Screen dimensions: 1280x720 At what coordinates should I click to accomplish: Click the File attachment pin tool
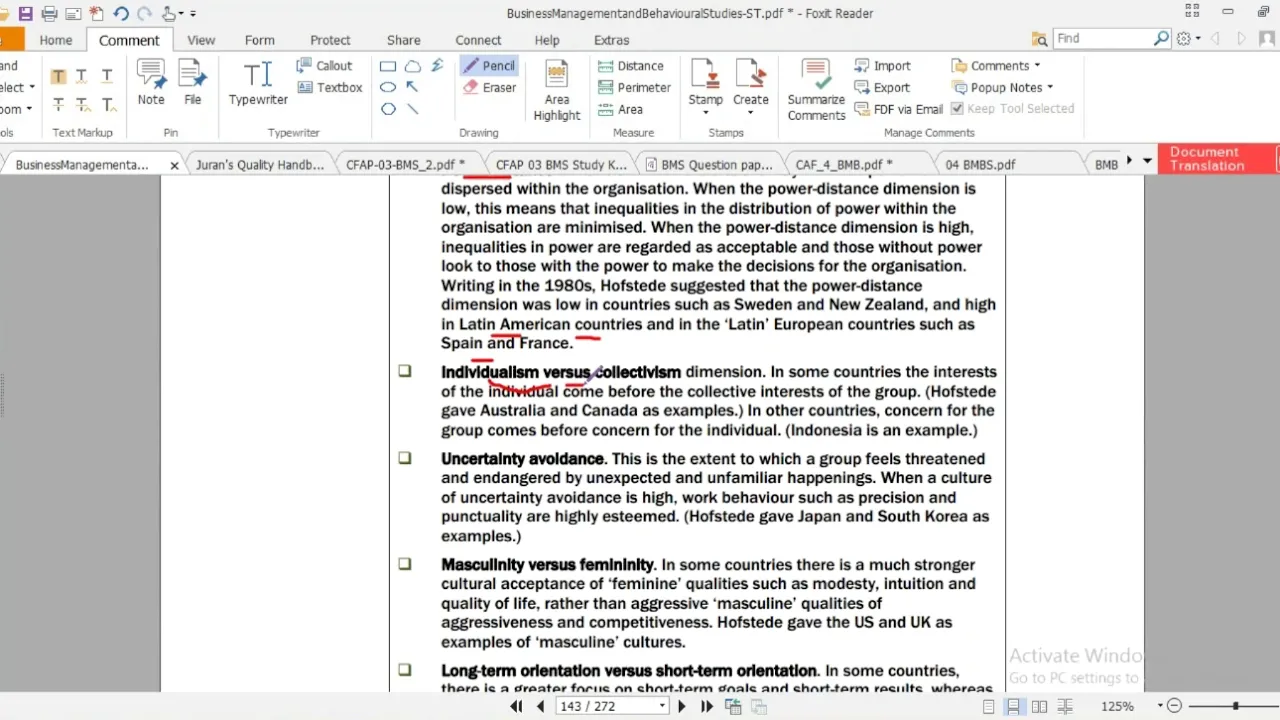click(193, 82)
